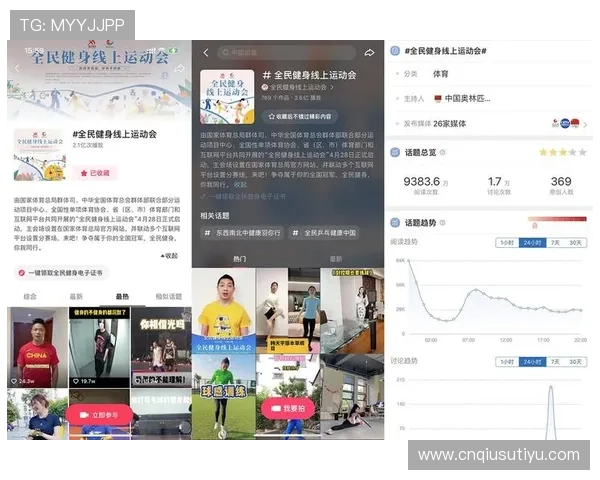
Task: Open related topic 全民乒乓健康中国
Action: 324,233
